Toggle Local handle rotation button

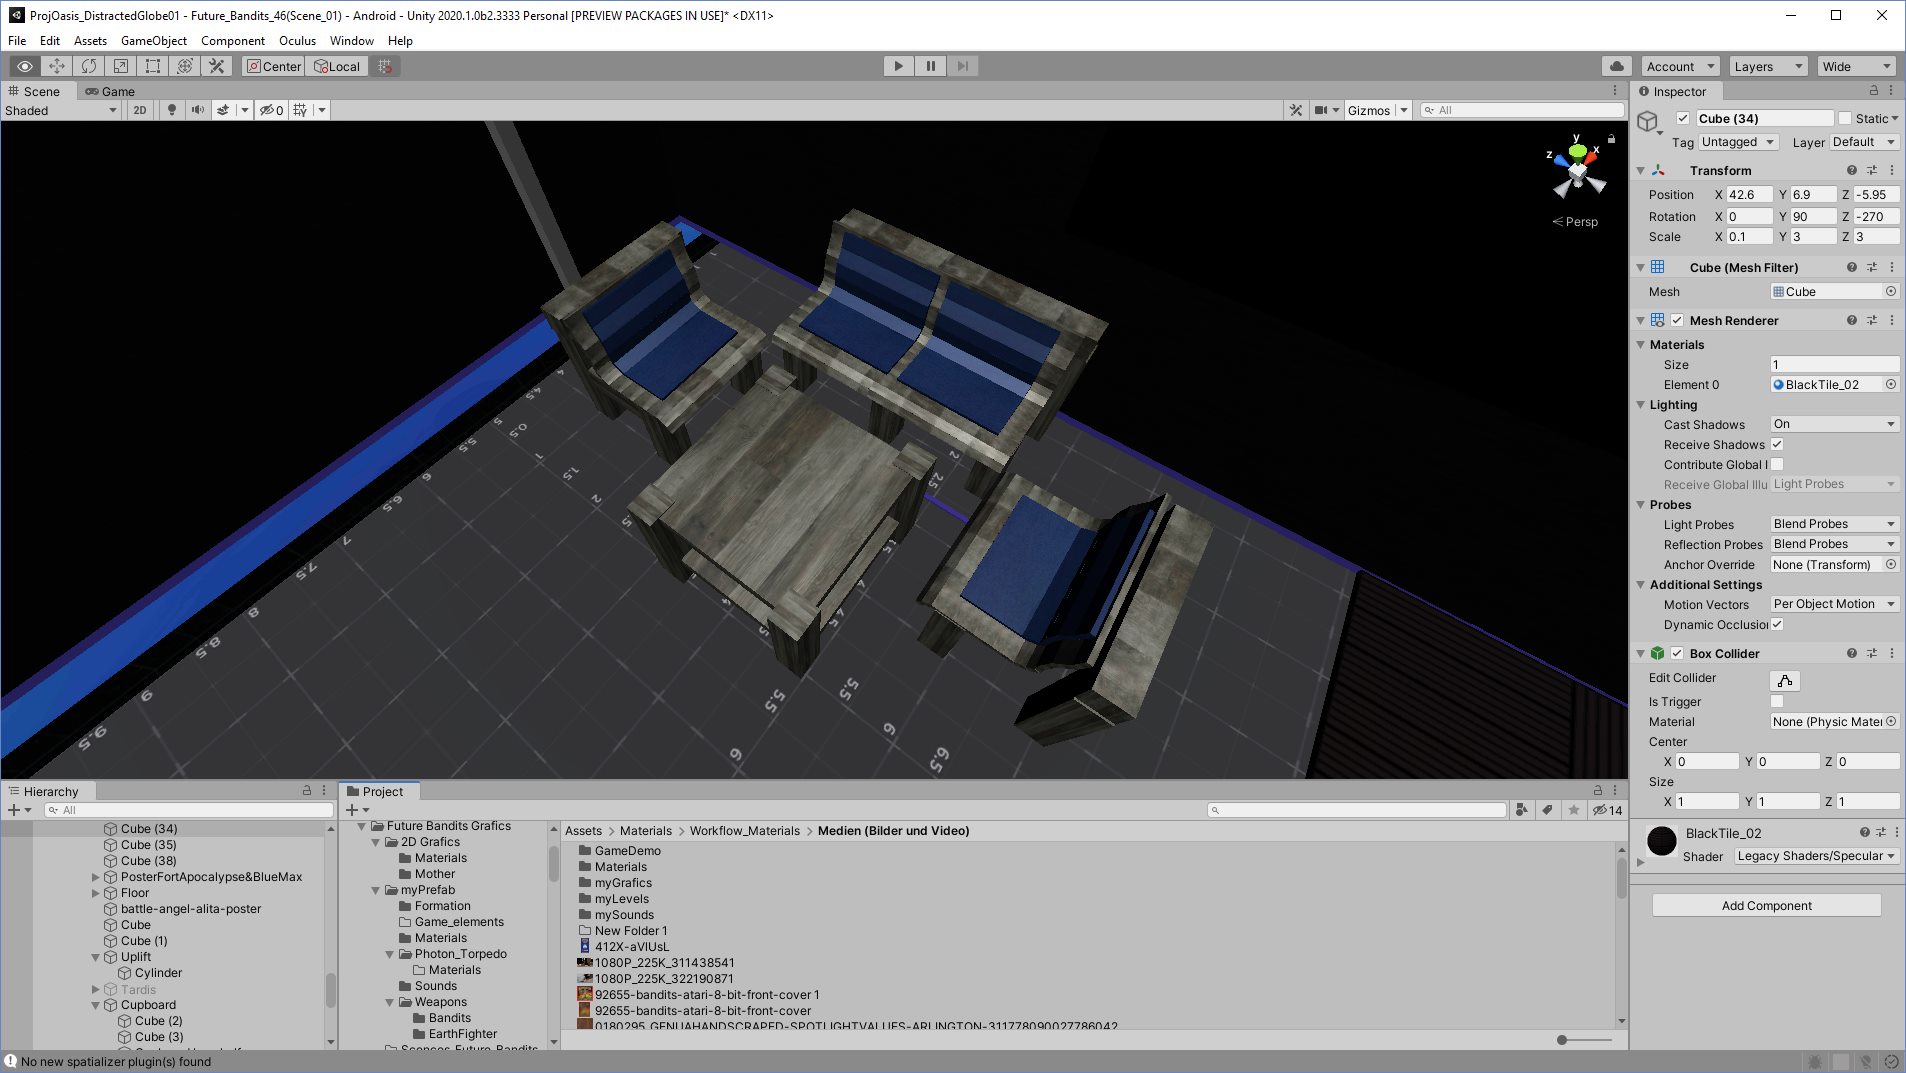click(337, 66)
